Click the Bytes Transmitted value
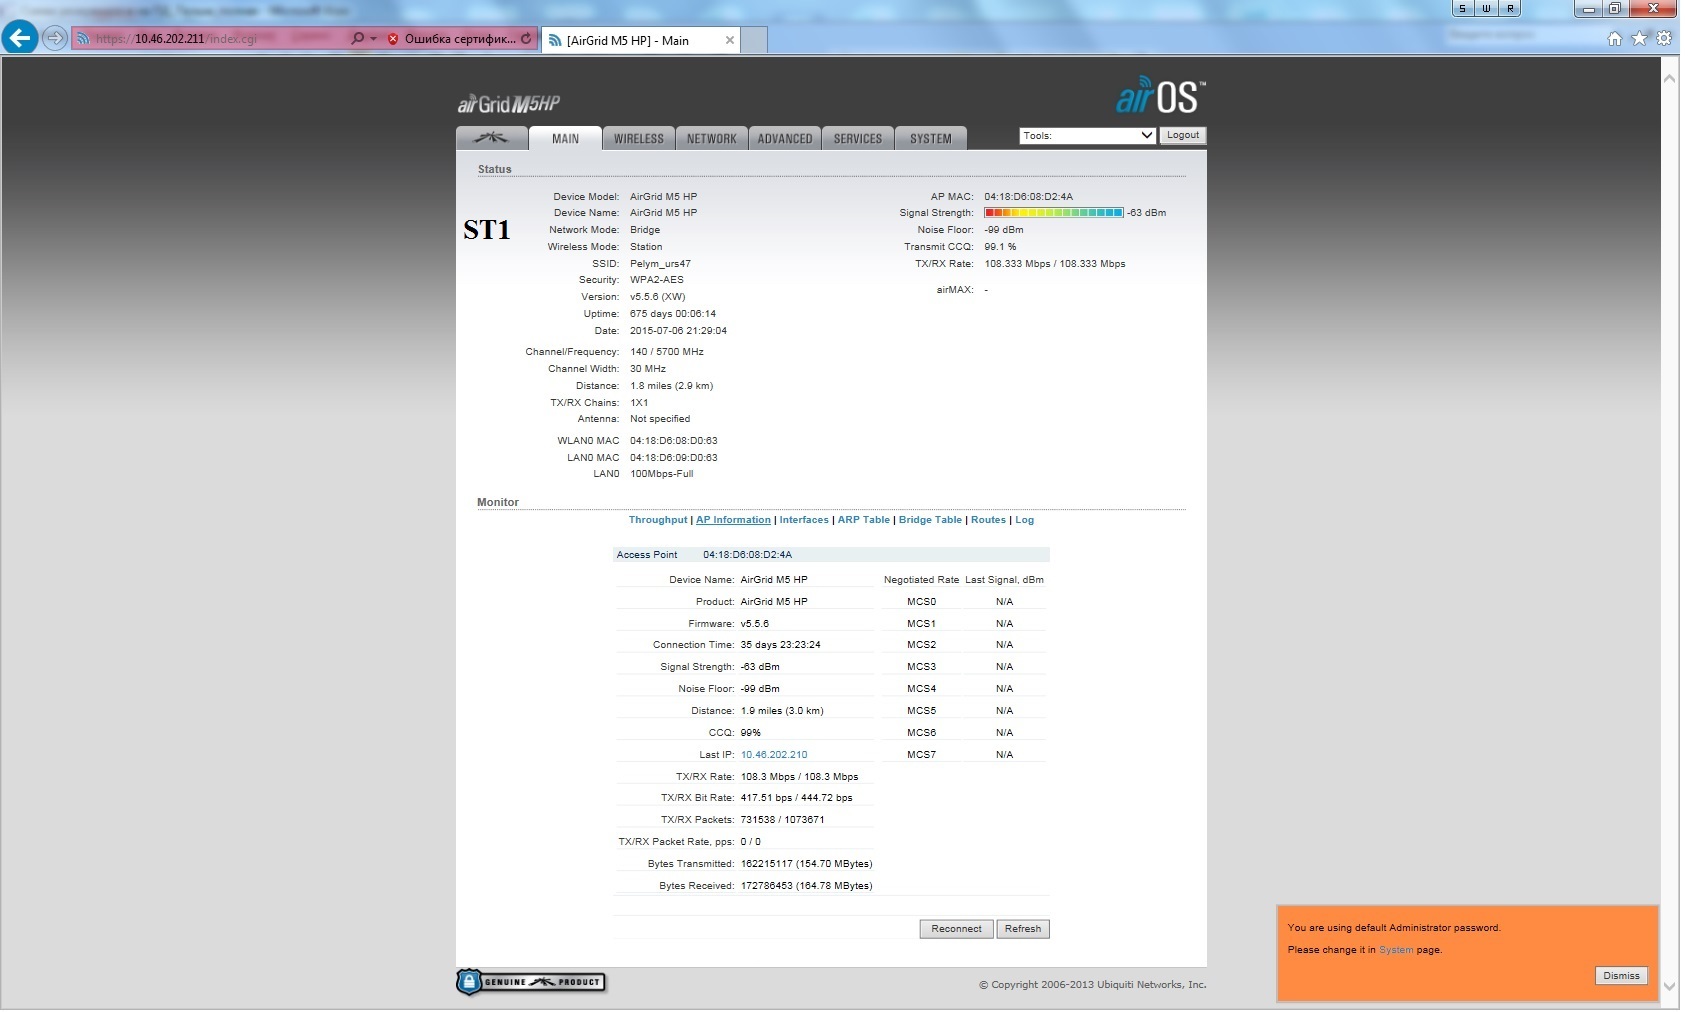1688x1012 pixels. click(806, 864)
